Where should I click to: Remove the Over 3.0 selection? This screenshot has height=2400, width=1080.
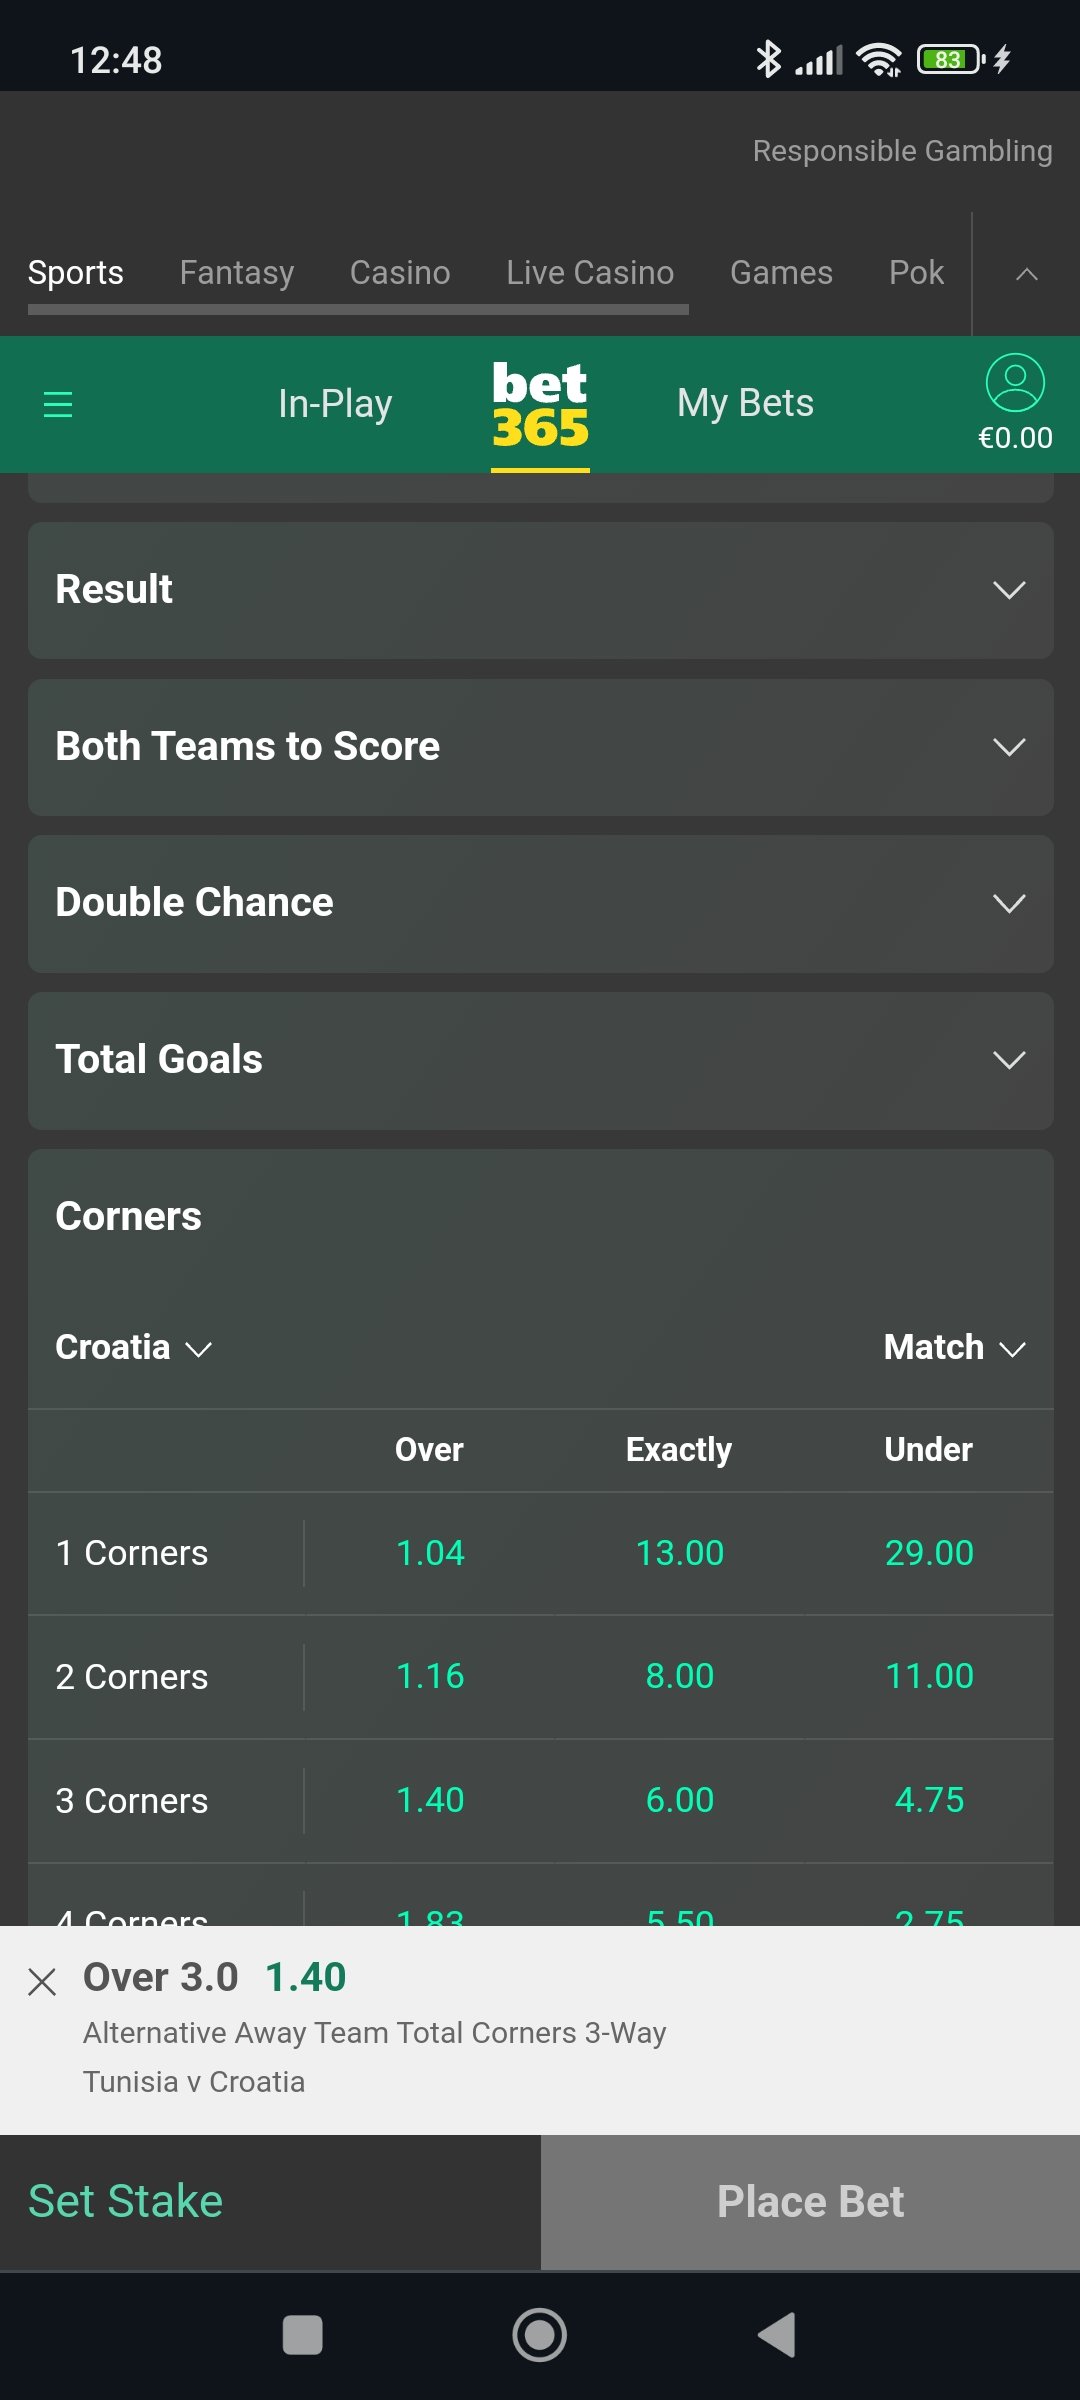42,1981
